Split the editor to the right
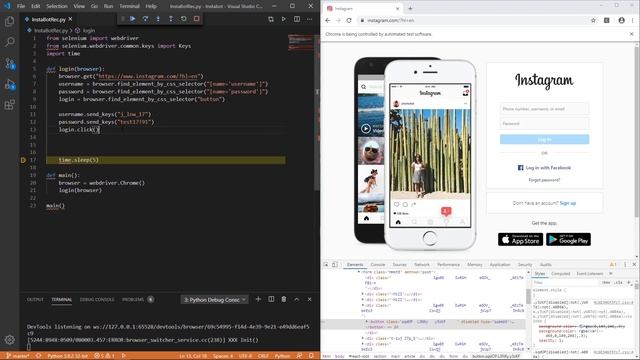The image size is (640, 360). point(297,19)
